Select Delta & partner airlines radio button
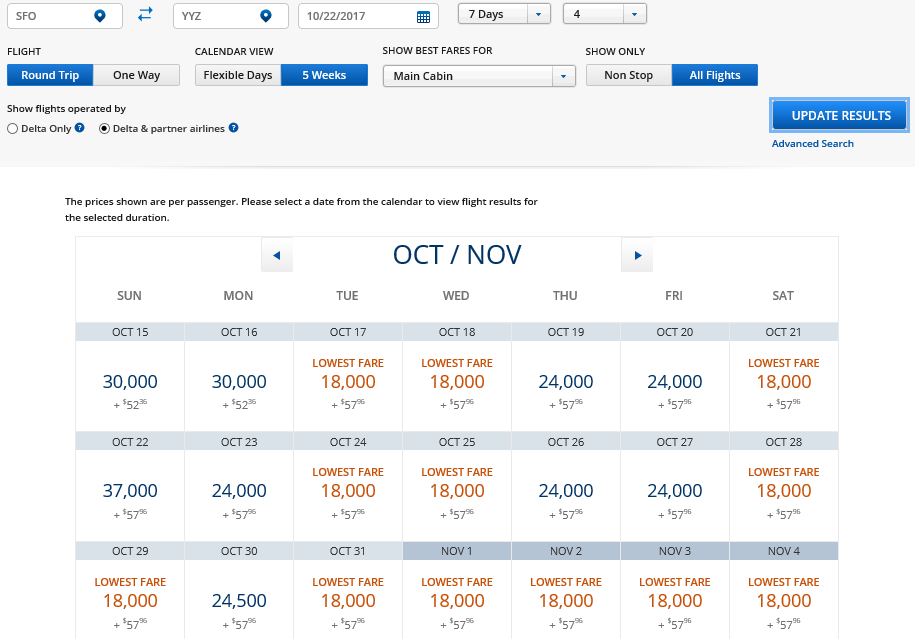This screenshot has width=915, height=639. 104,129
